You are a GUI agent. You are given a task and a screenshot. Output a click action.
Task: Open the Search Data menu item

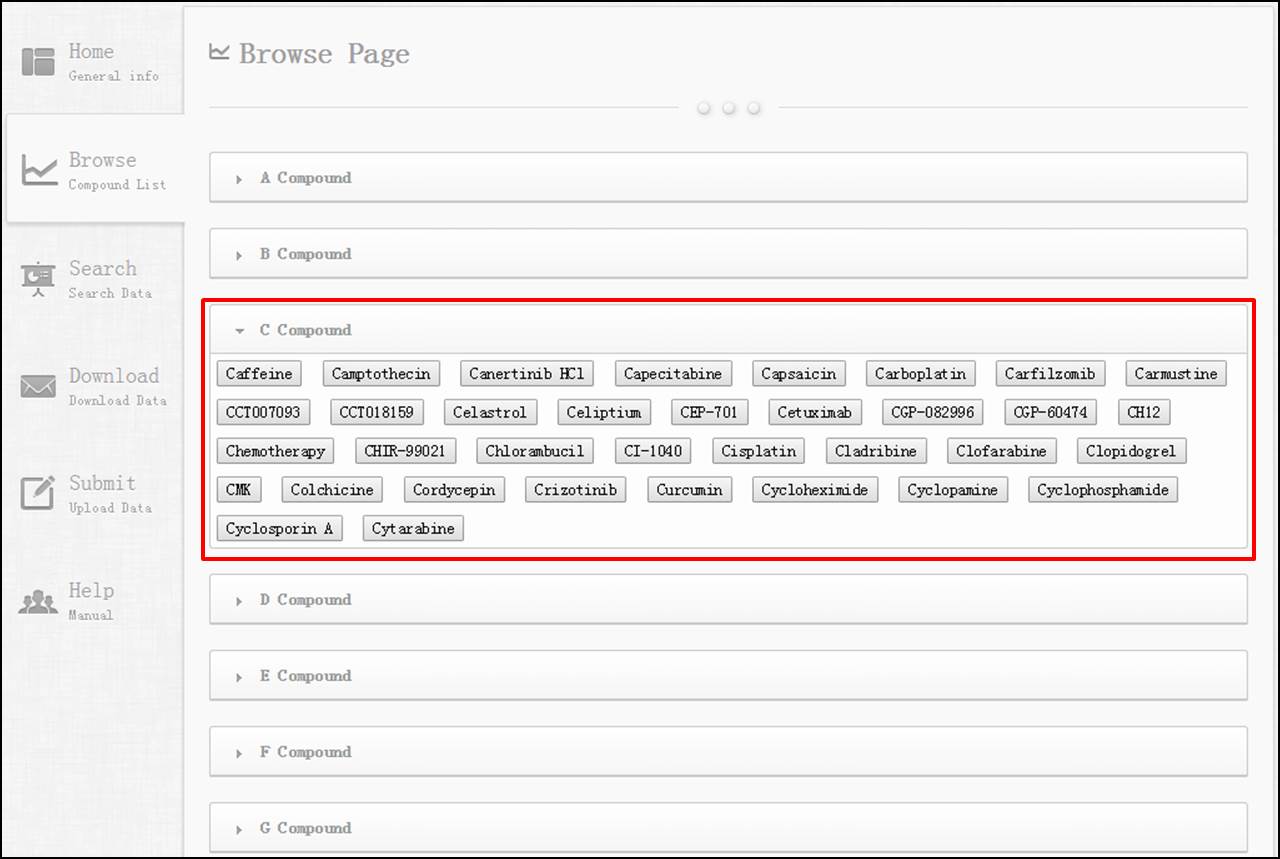click(94, 279)
